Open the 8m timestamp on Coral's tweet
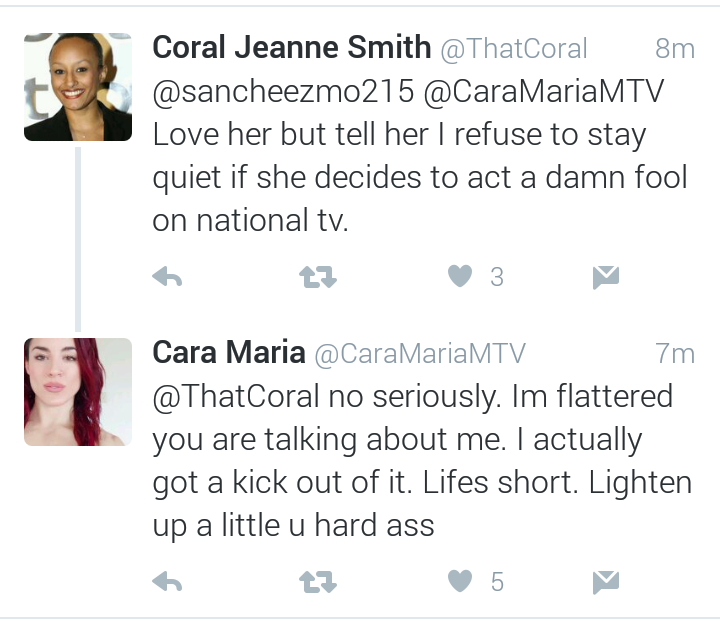Viewport: 720px width, 641px height. pyautogui.click(x=675, y=48)
